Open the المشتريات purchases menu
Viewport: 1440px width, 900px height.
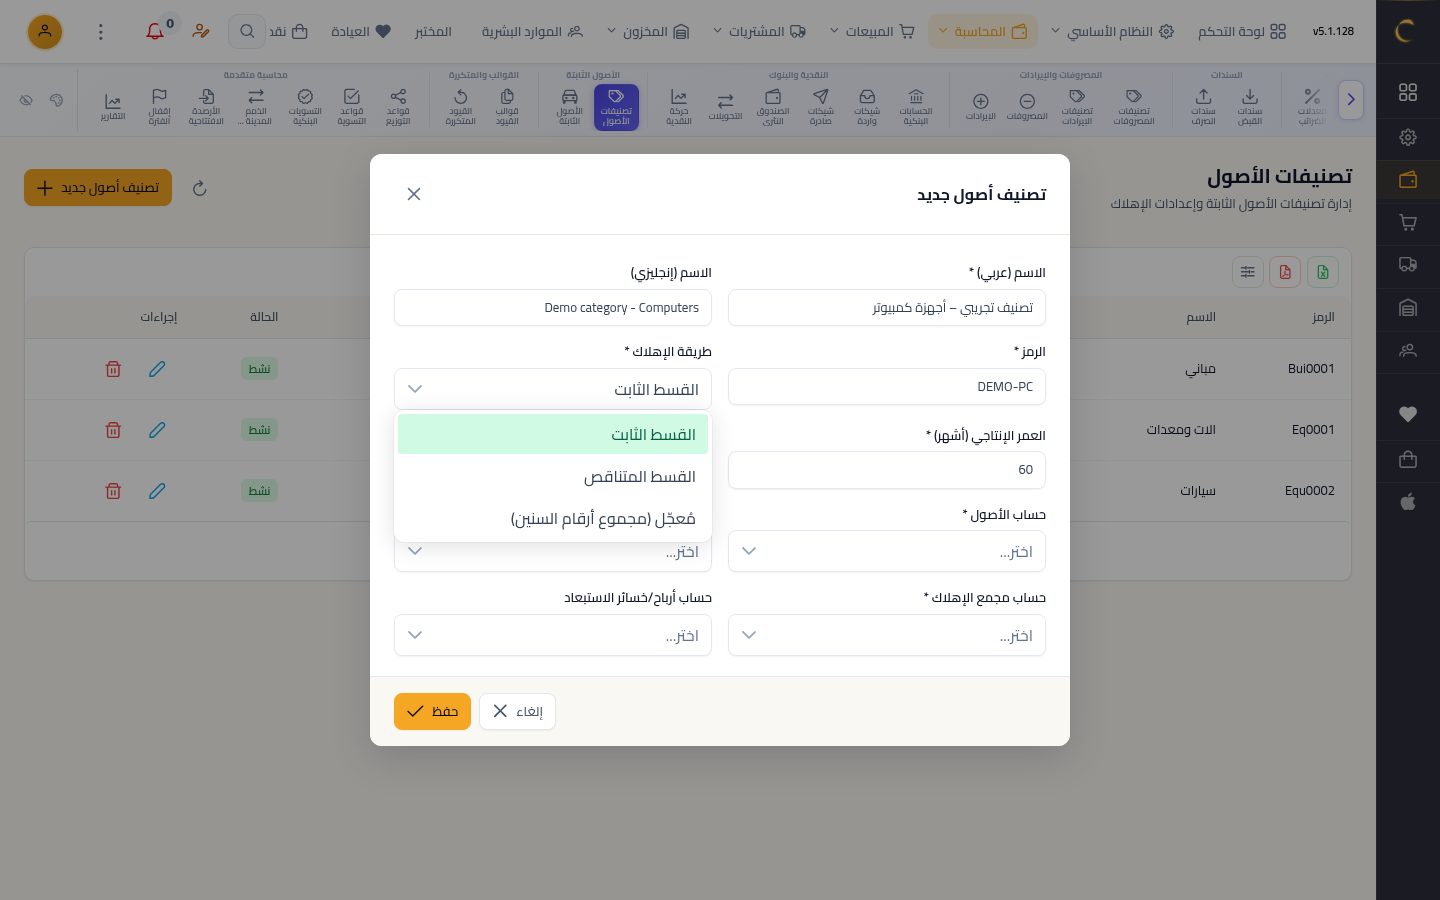pos(759,32)
